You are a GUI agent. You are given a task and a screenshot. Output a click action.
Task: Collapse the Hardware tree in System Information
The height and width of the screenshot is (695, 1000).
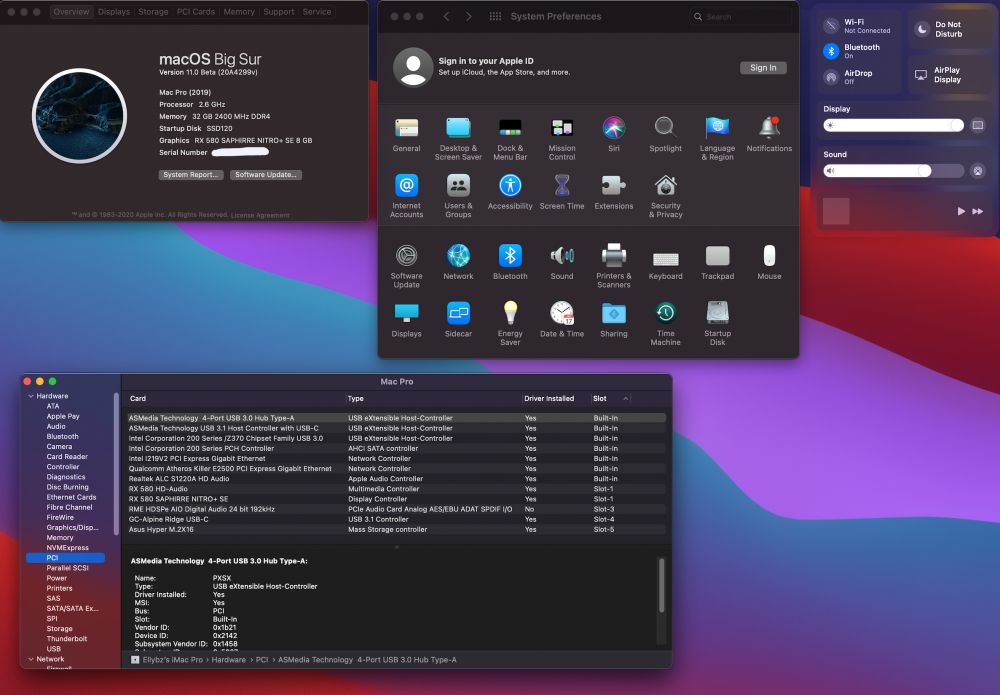[x=31, y=396]
